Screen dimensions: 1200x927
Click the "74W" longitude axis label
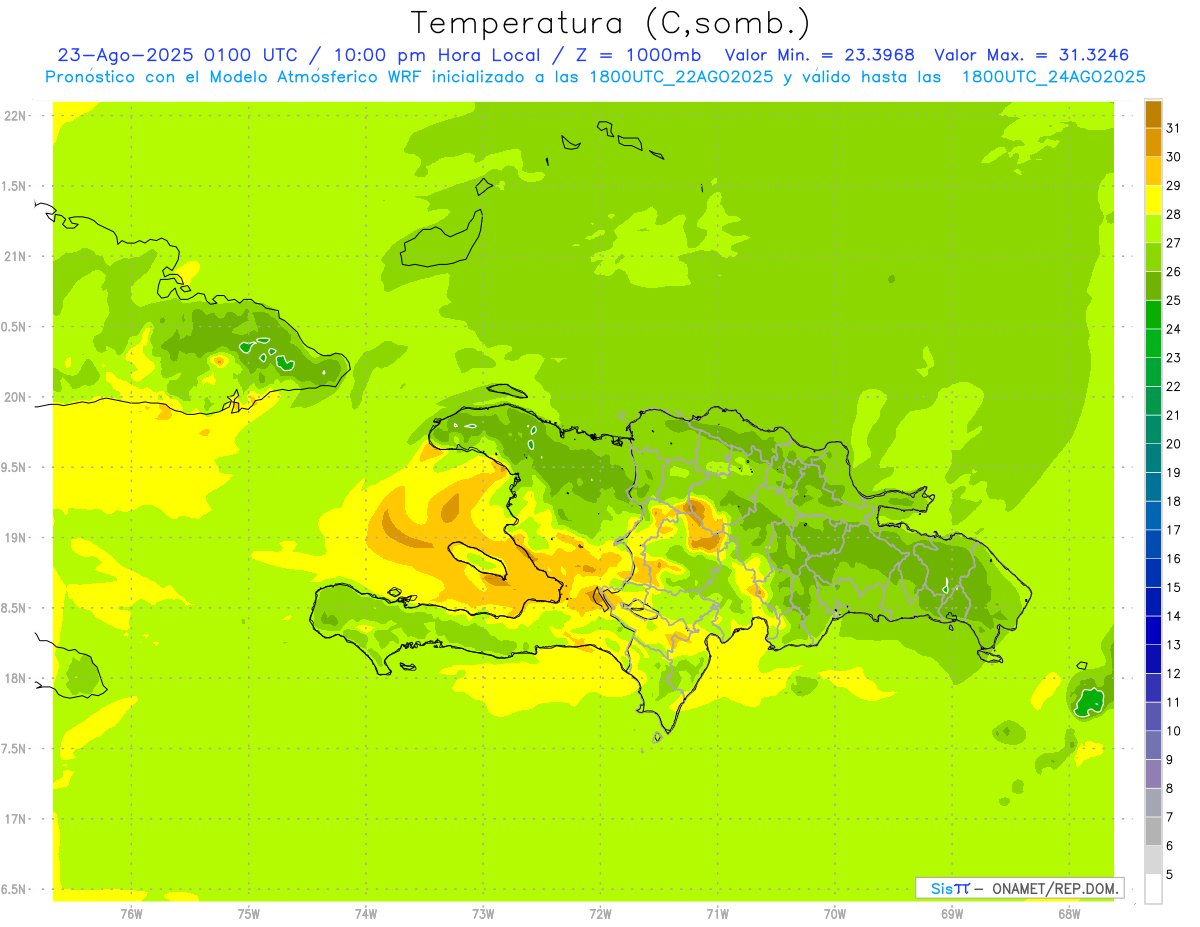365,914
